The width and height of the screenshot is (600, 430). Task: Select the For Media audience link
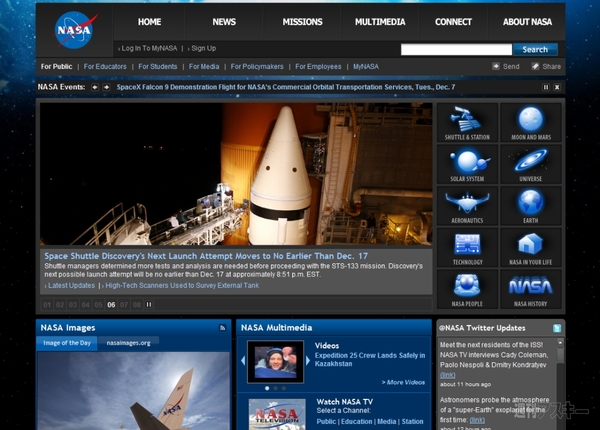(x=204, y=67)
